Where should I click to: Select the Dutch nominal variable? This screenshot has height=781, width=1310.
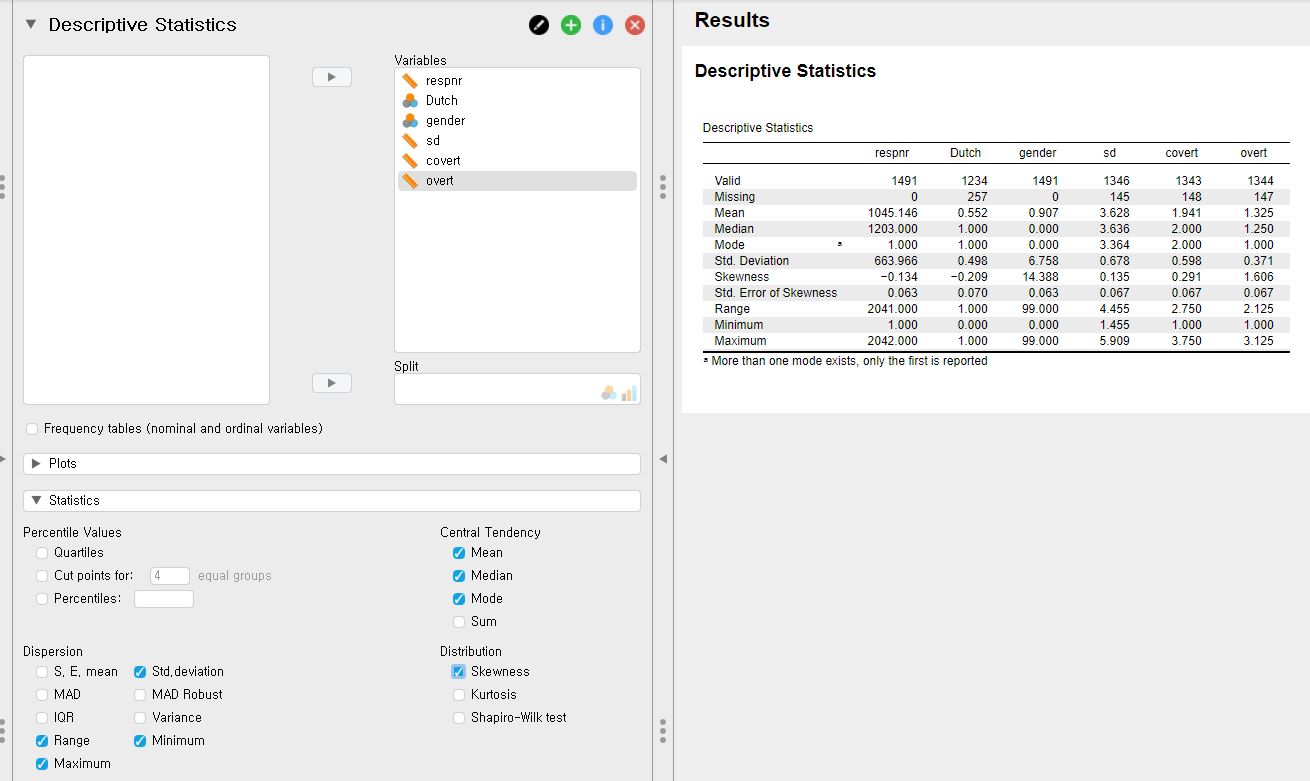[x=441, y=101]
